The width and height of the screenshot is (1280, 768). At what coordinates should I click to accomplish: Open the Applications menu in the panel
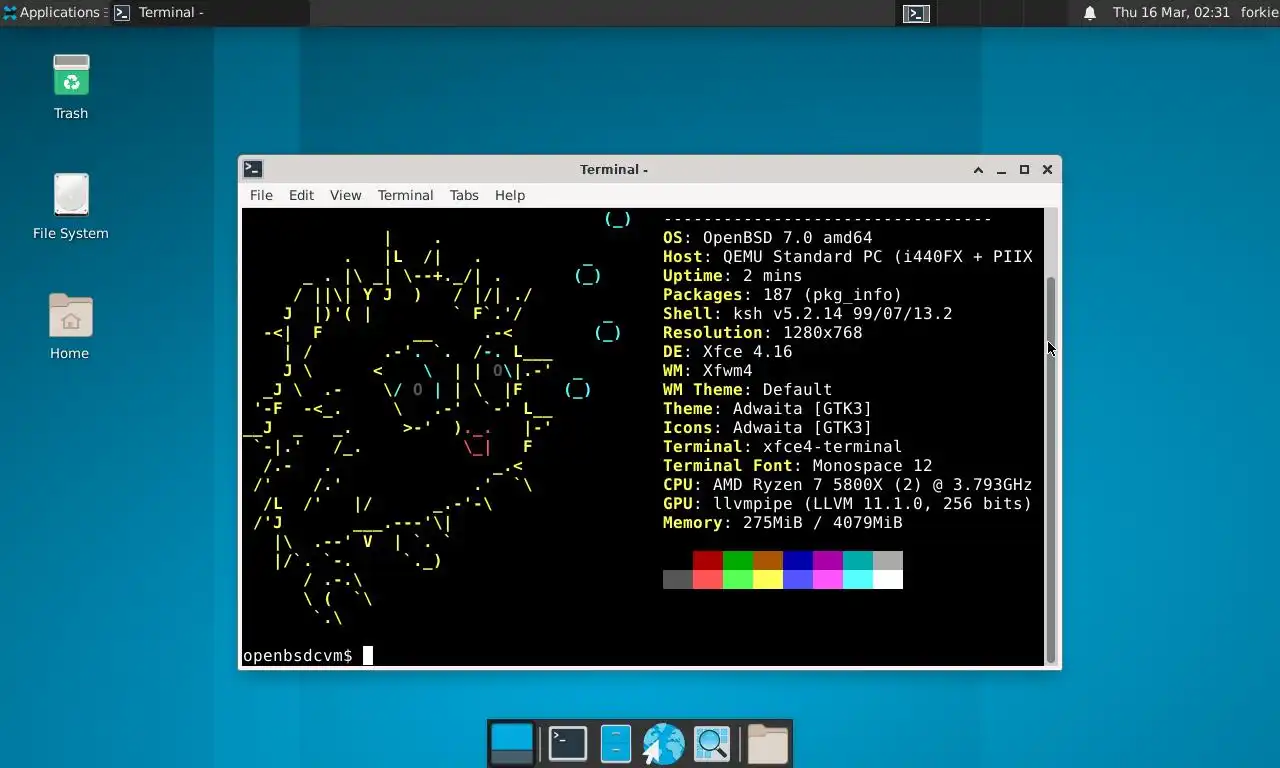(x=52, y=13)
